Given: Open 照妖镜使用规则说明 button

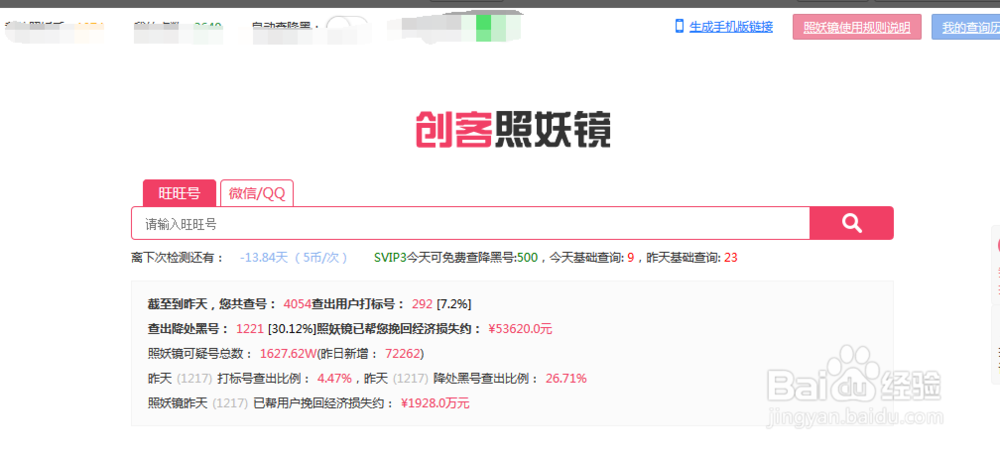Looking at the screenshot, I should coord(856,28).
